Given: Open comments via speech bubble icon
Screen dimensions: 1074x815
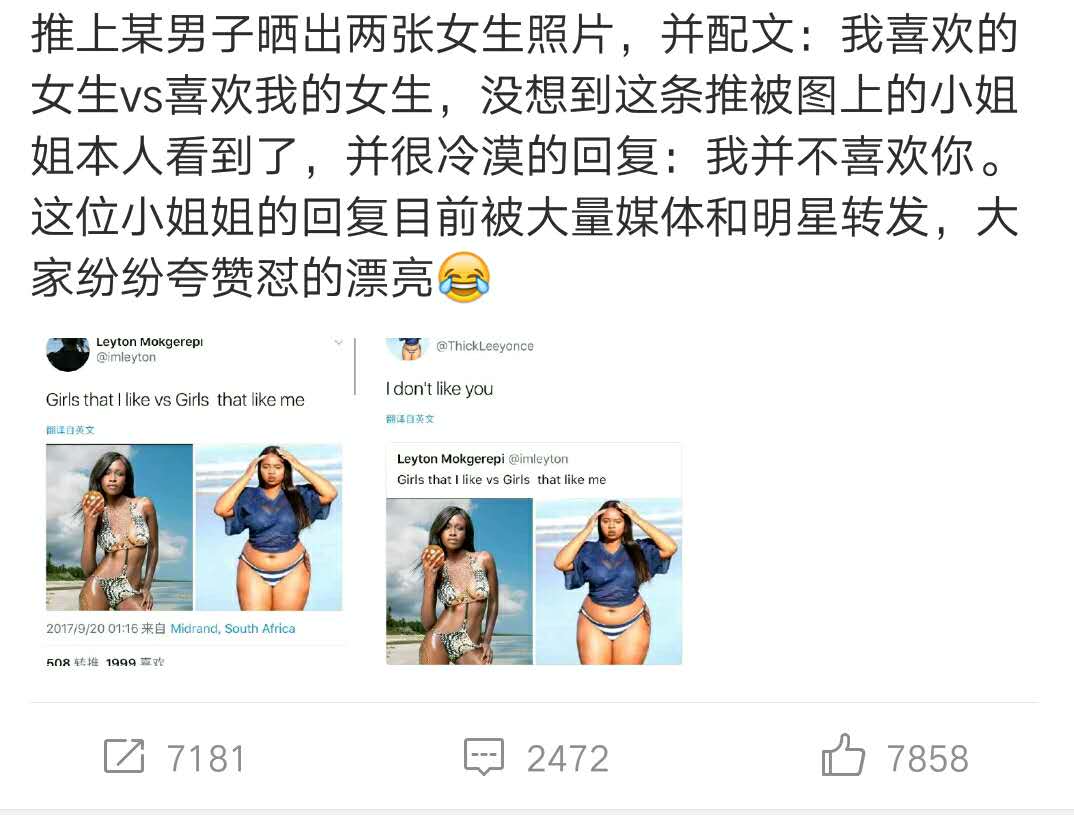Looking at the screenshot, I should click(x=484, y=757).
